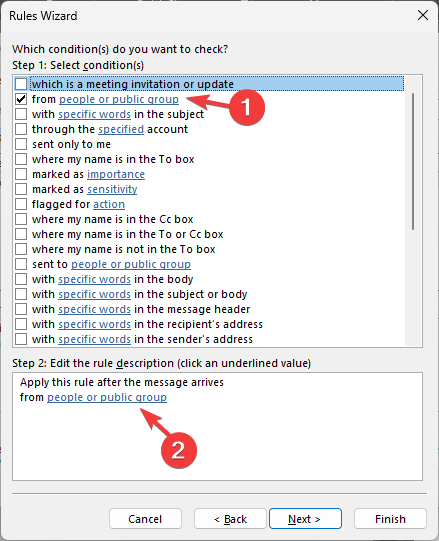Click 'people or public group' in 'sent to' row

(131, 264)
